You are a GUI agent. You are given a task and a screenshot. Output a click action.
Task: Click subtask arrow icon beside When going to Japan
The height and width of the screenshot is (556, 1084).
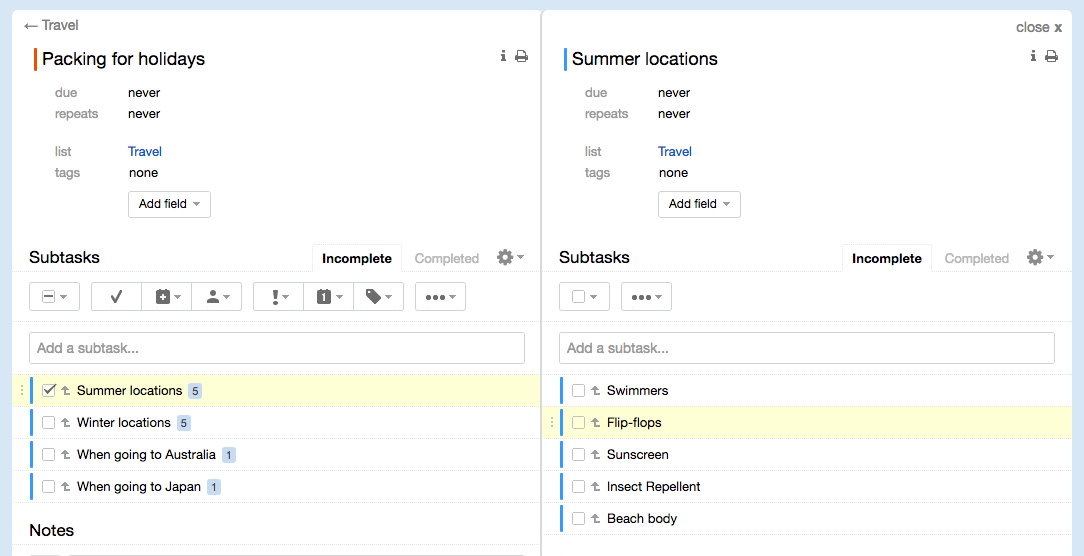(x=66, y=487)
